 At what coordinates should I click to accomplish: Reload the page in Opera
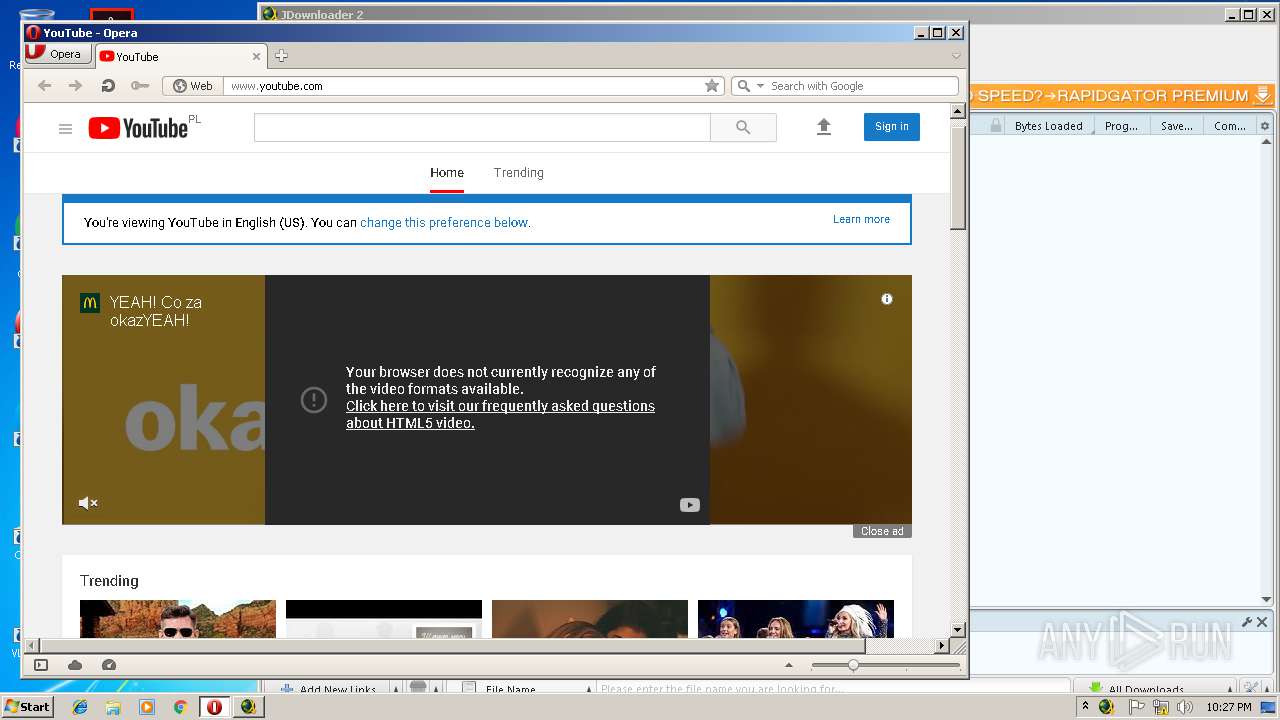107,86
